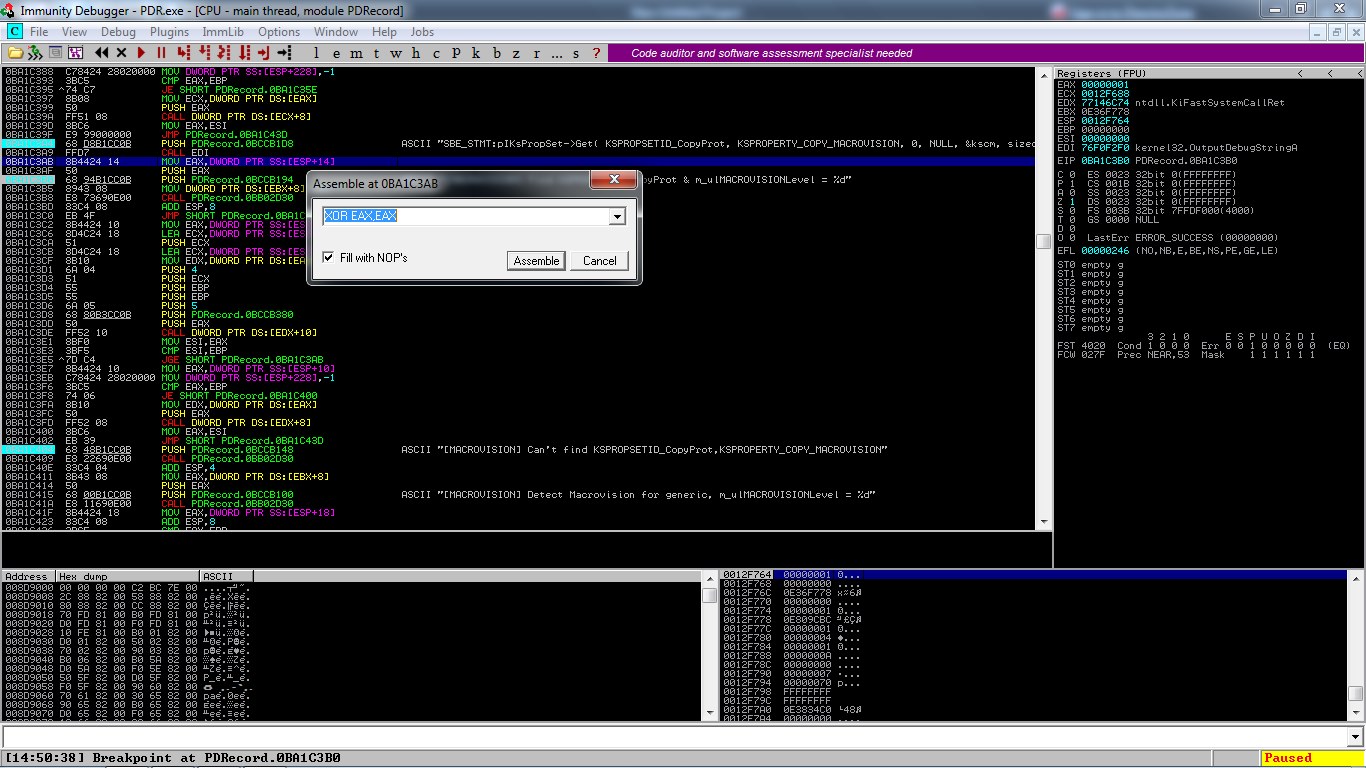Click the stack pane scrollbar thumb
The image size is (1366, 768).
1354,693
